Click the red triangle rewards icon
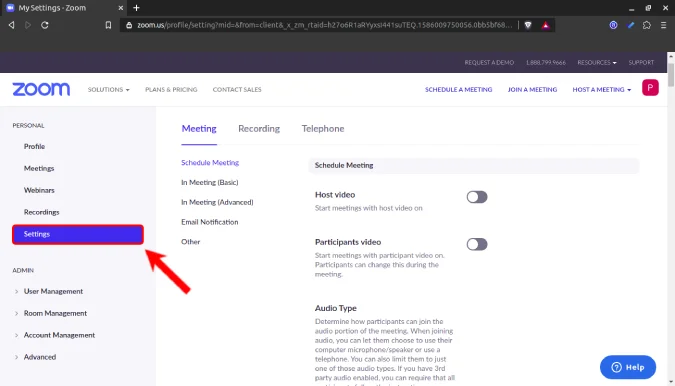This screenshot has width=675, height=386. coord(545,25)
